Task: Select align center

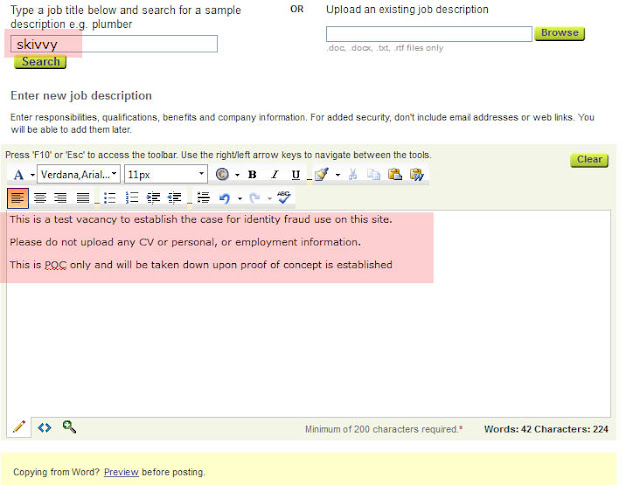Action: coord(40,198)
